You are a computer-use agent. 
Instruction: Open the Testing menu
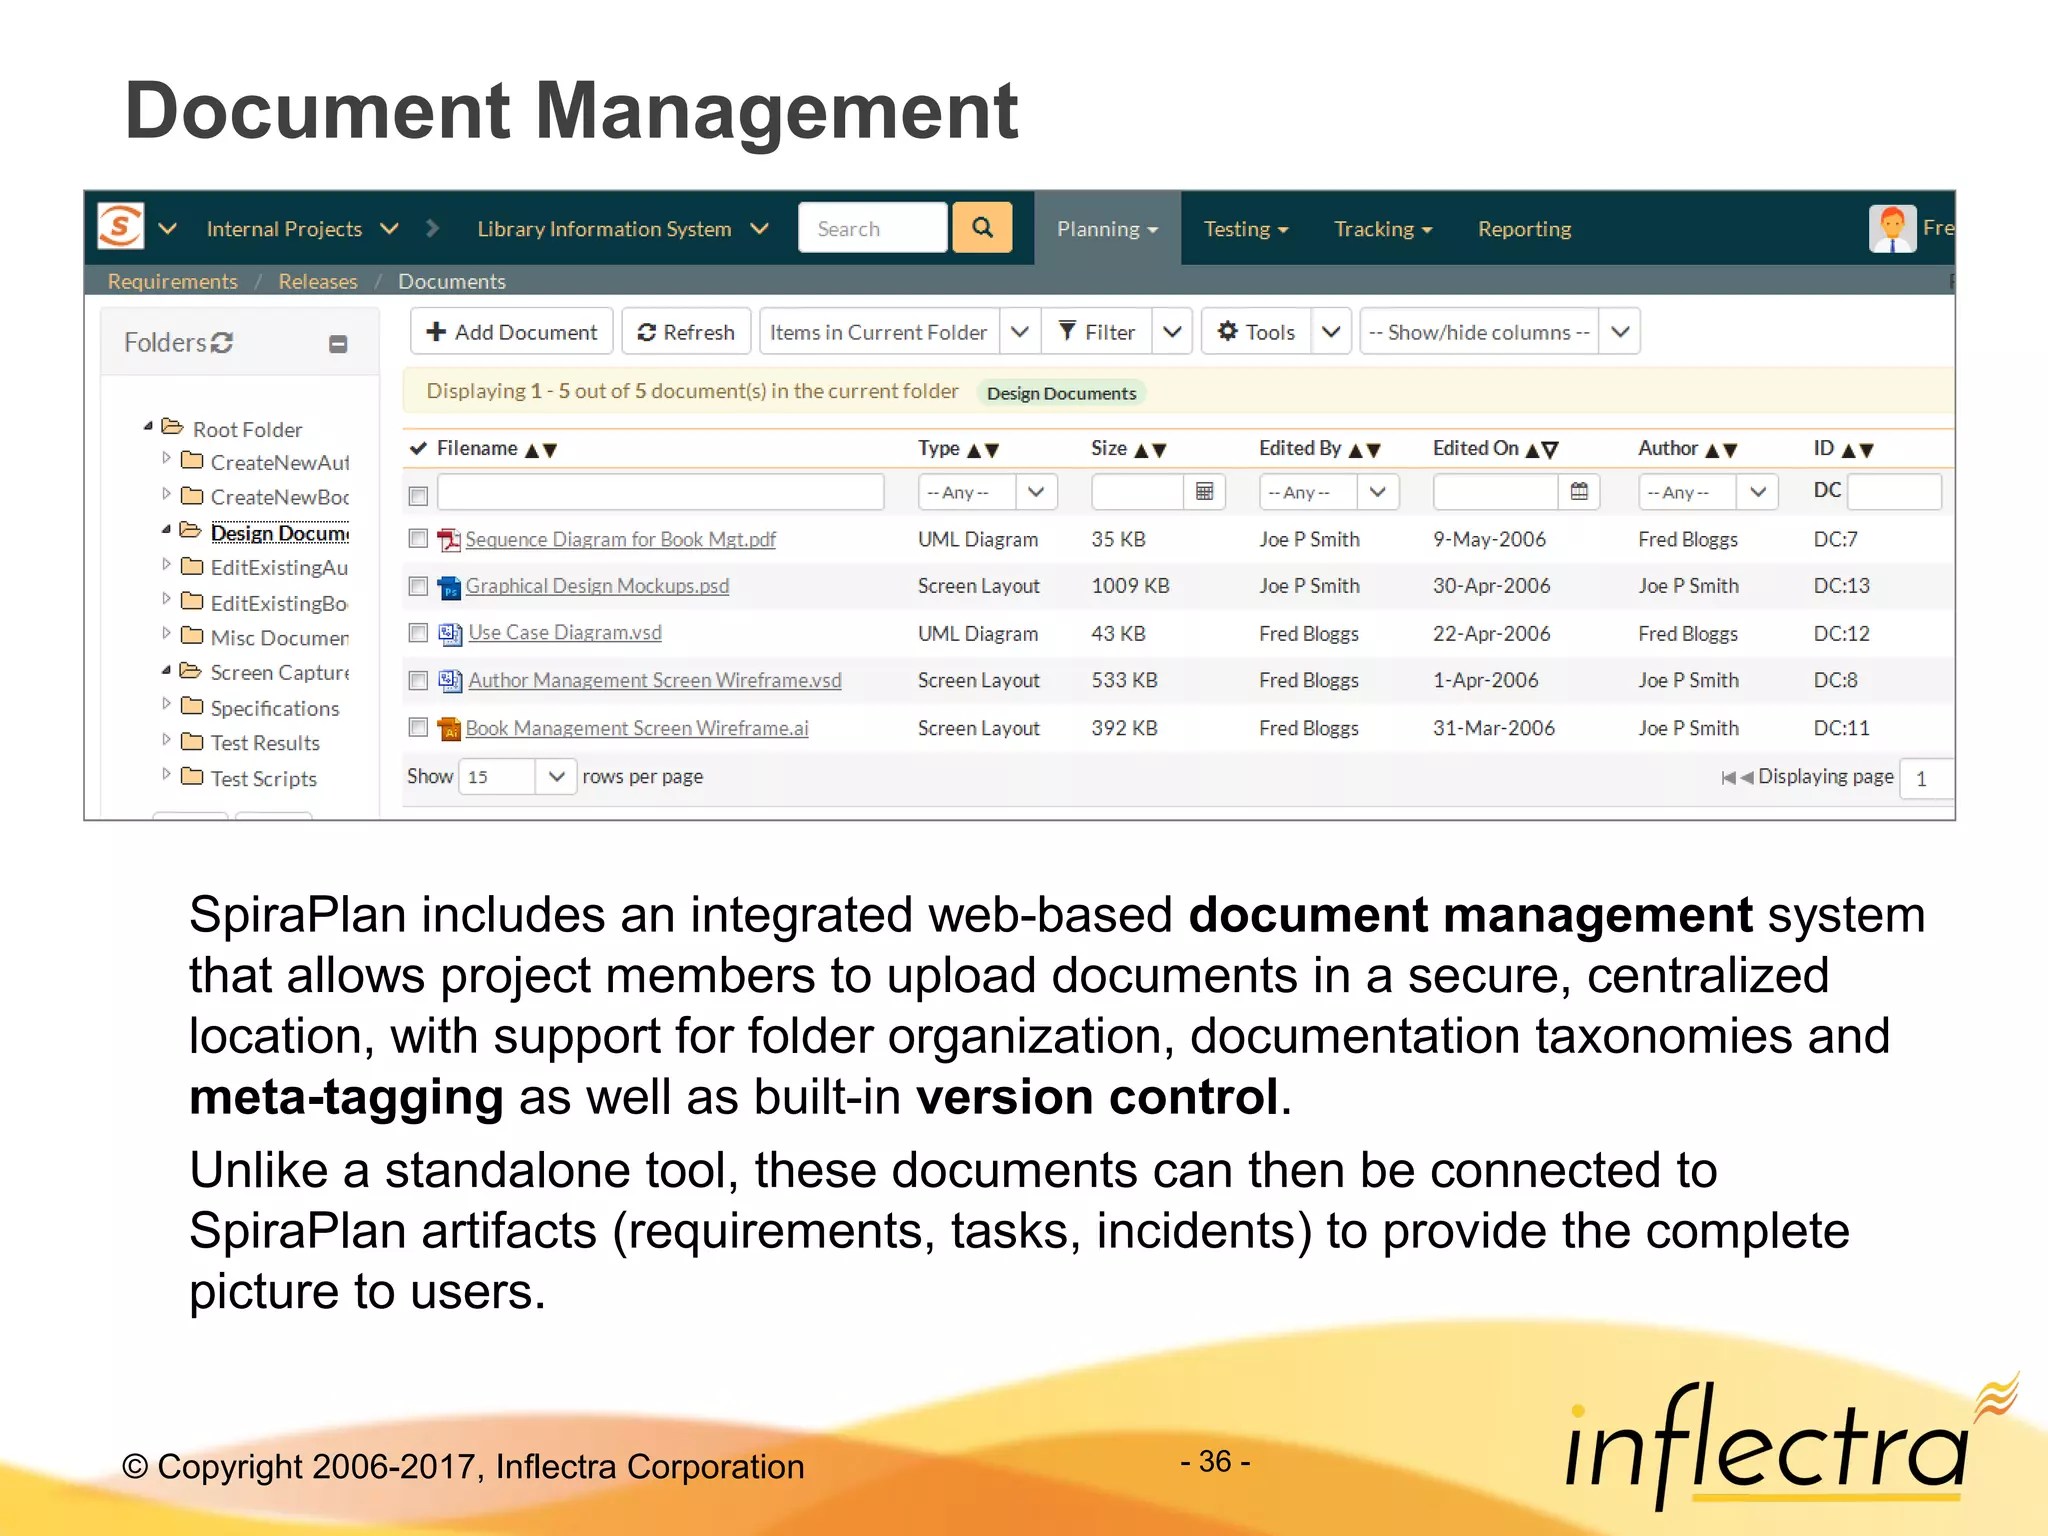click(x=1245, y=229)
